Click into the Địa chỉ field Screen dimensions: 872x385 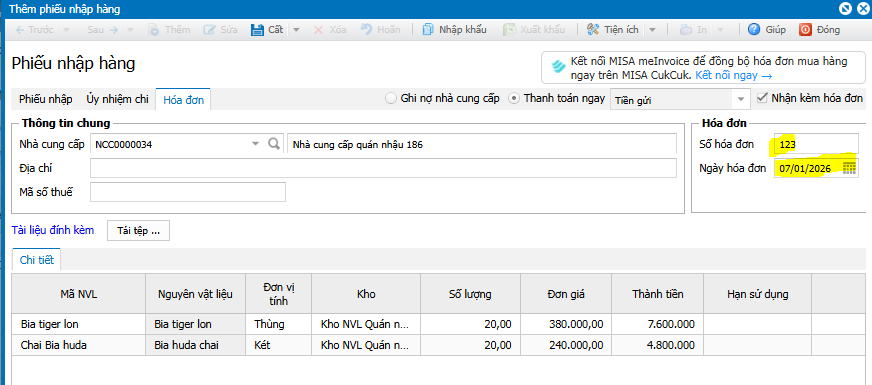pos(383,168)
